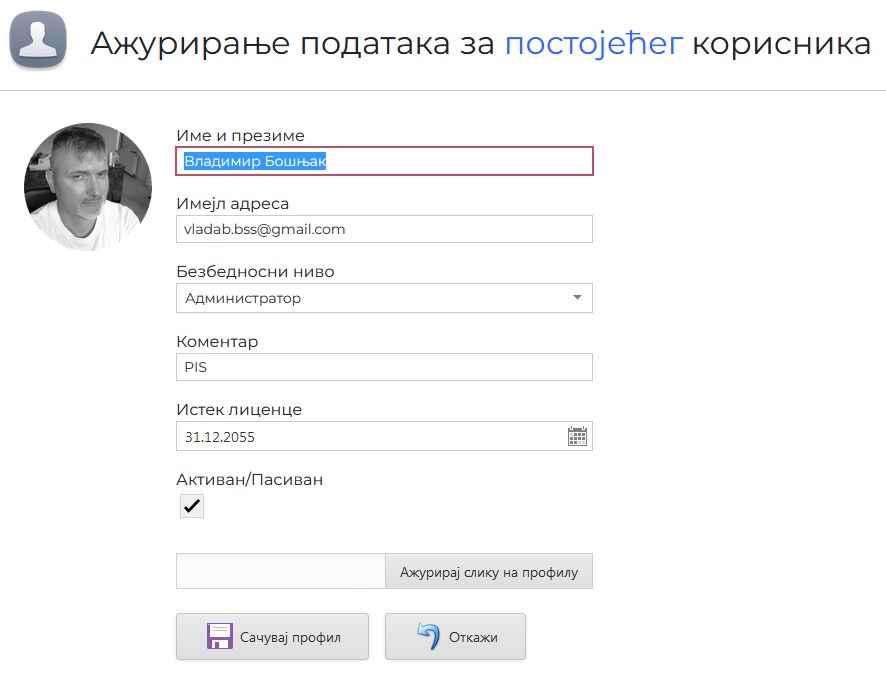Cancel editing via the Откажи label
Image resolution: width=886 pixels, height=673 pixels.
(x=473, y=637)
